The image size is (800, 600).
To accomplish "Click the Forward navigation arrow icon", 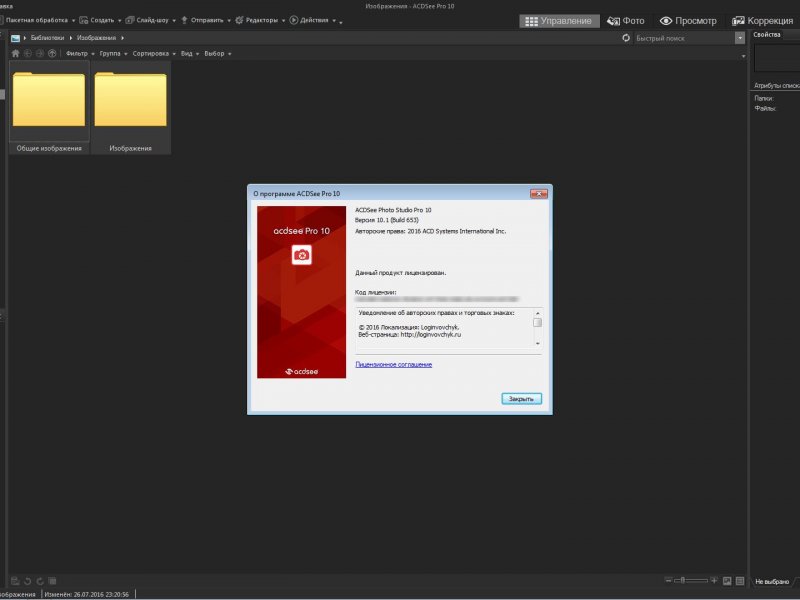I will 40,54.
